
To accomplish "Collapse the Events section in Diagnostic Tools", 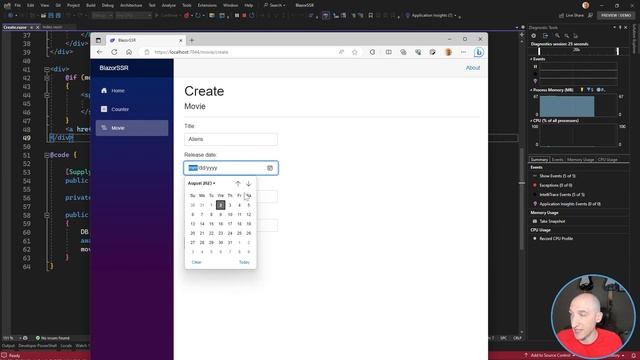I will pyautogui.click(x=531, y=59).
